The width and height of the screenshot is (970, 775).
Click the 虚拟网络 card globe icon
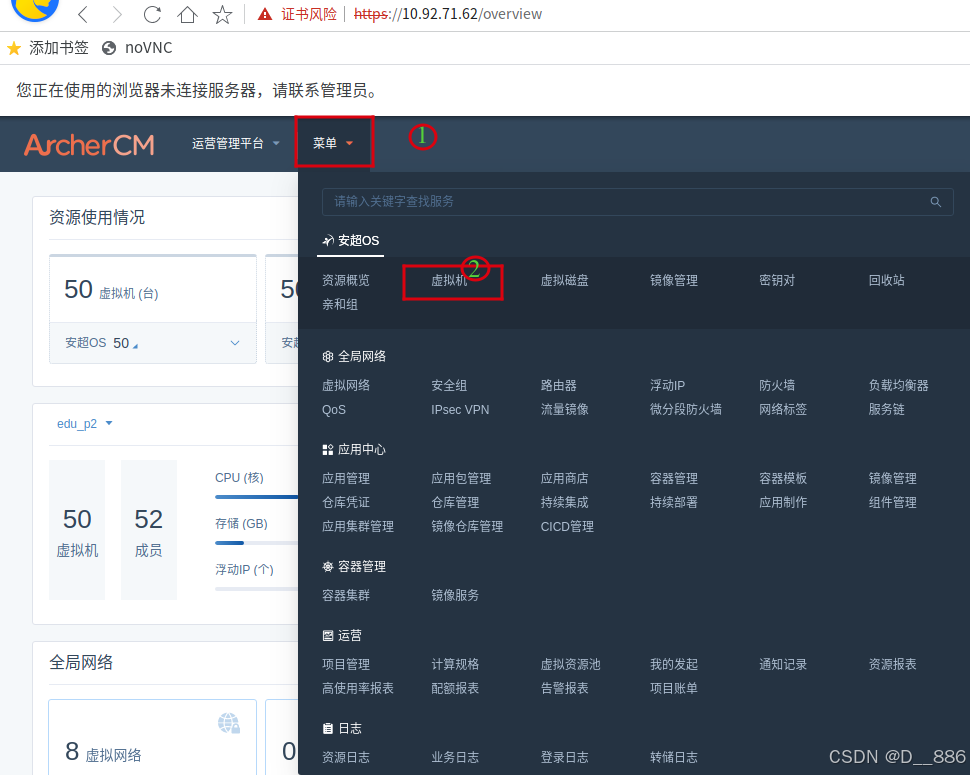[229, 723]
